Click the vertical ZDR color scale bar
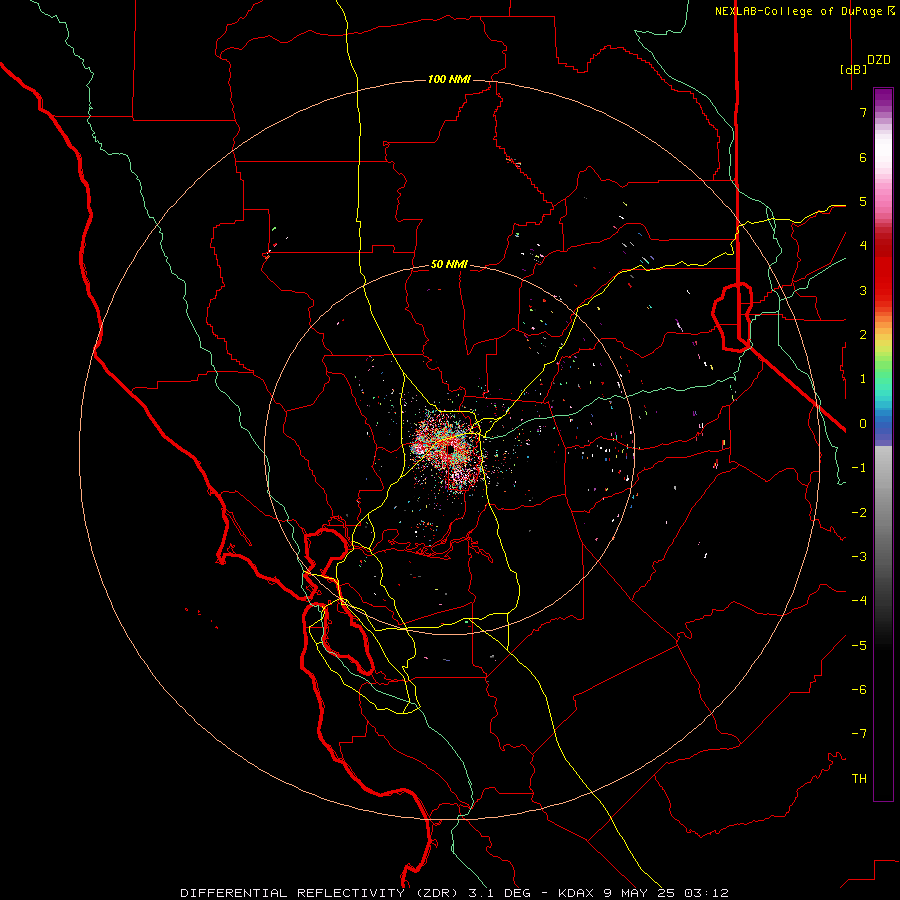The width and height of the screenshot is (900, 900). 883,444
